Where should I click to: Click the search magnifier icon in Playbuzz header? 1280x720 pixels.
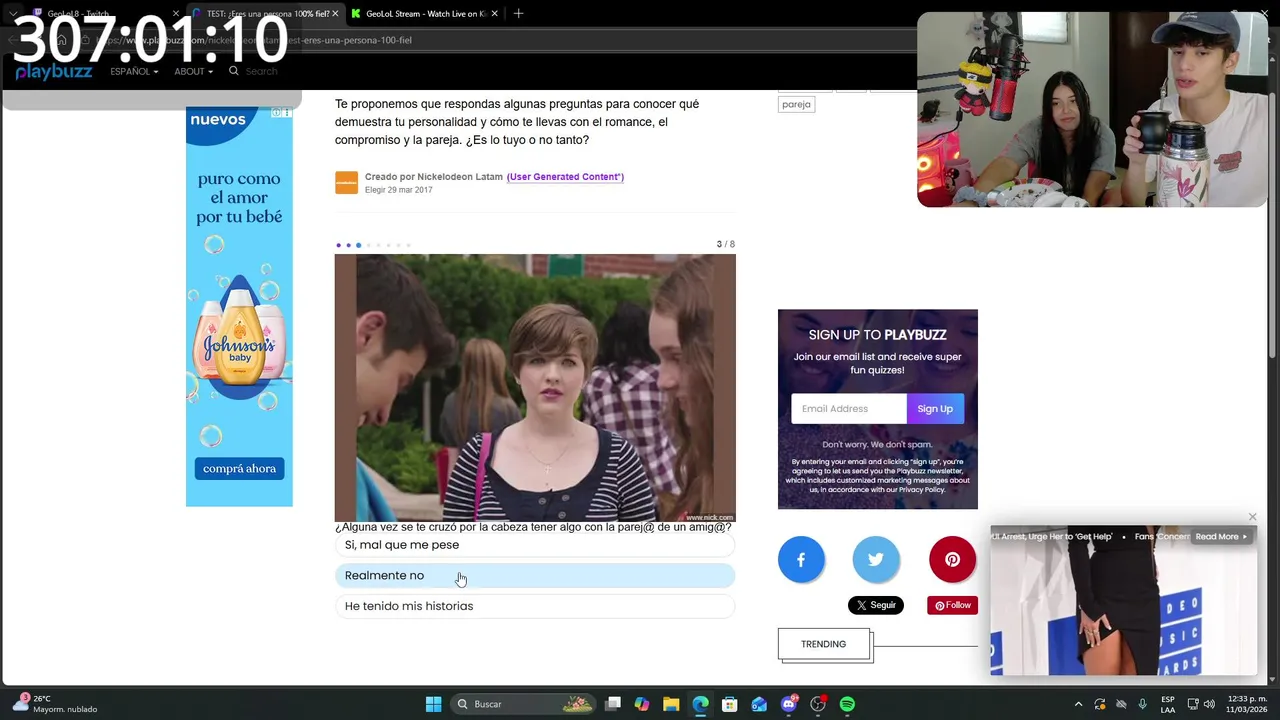pyautogui.click(x=234, y=71)
